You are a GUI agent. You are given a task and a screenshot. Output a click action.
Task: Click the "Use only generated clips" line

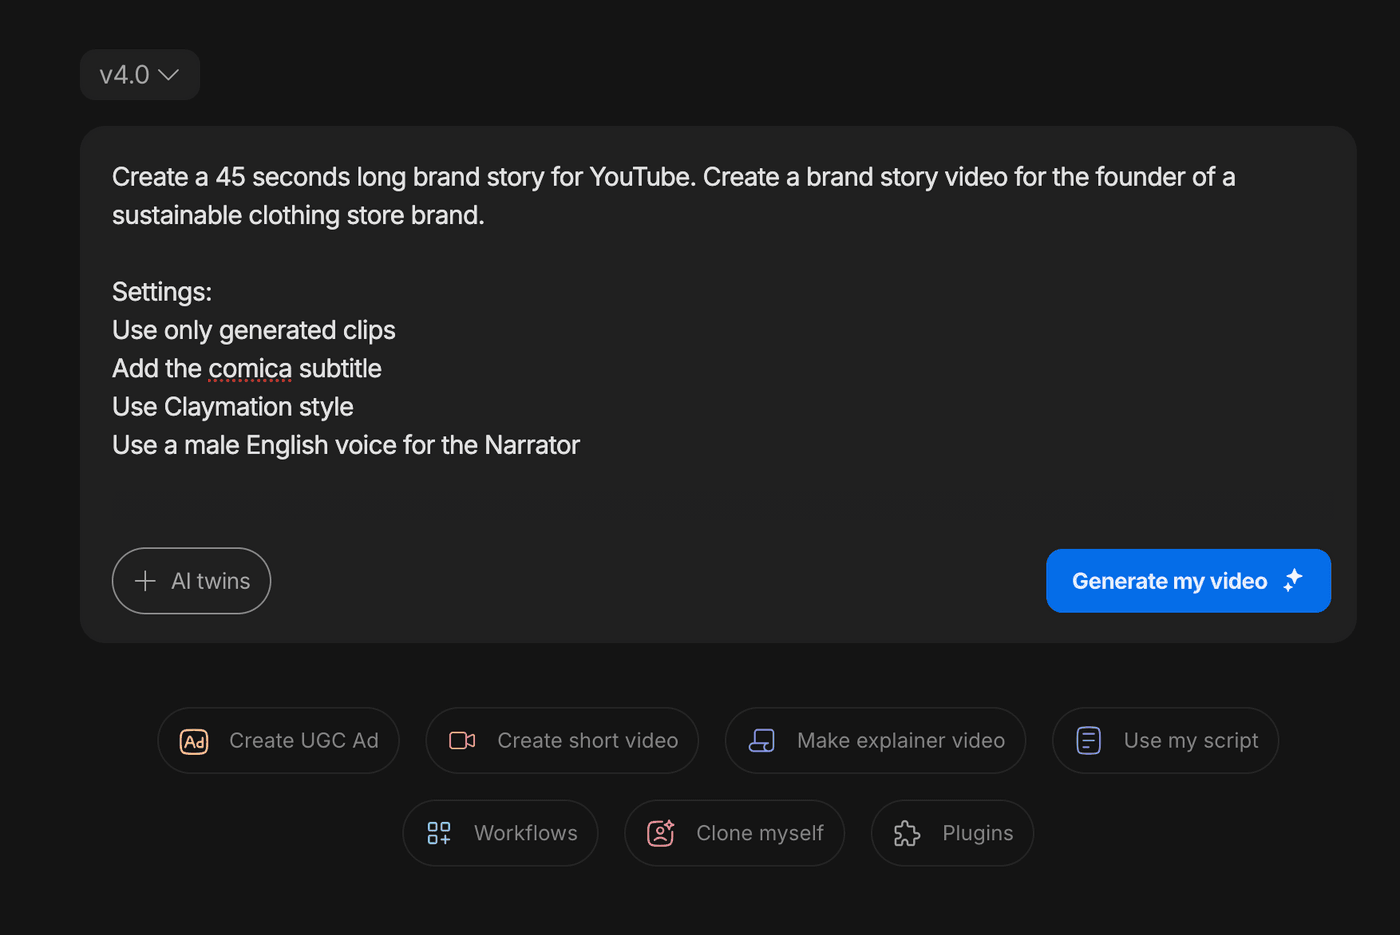click(x=253, y=331)
